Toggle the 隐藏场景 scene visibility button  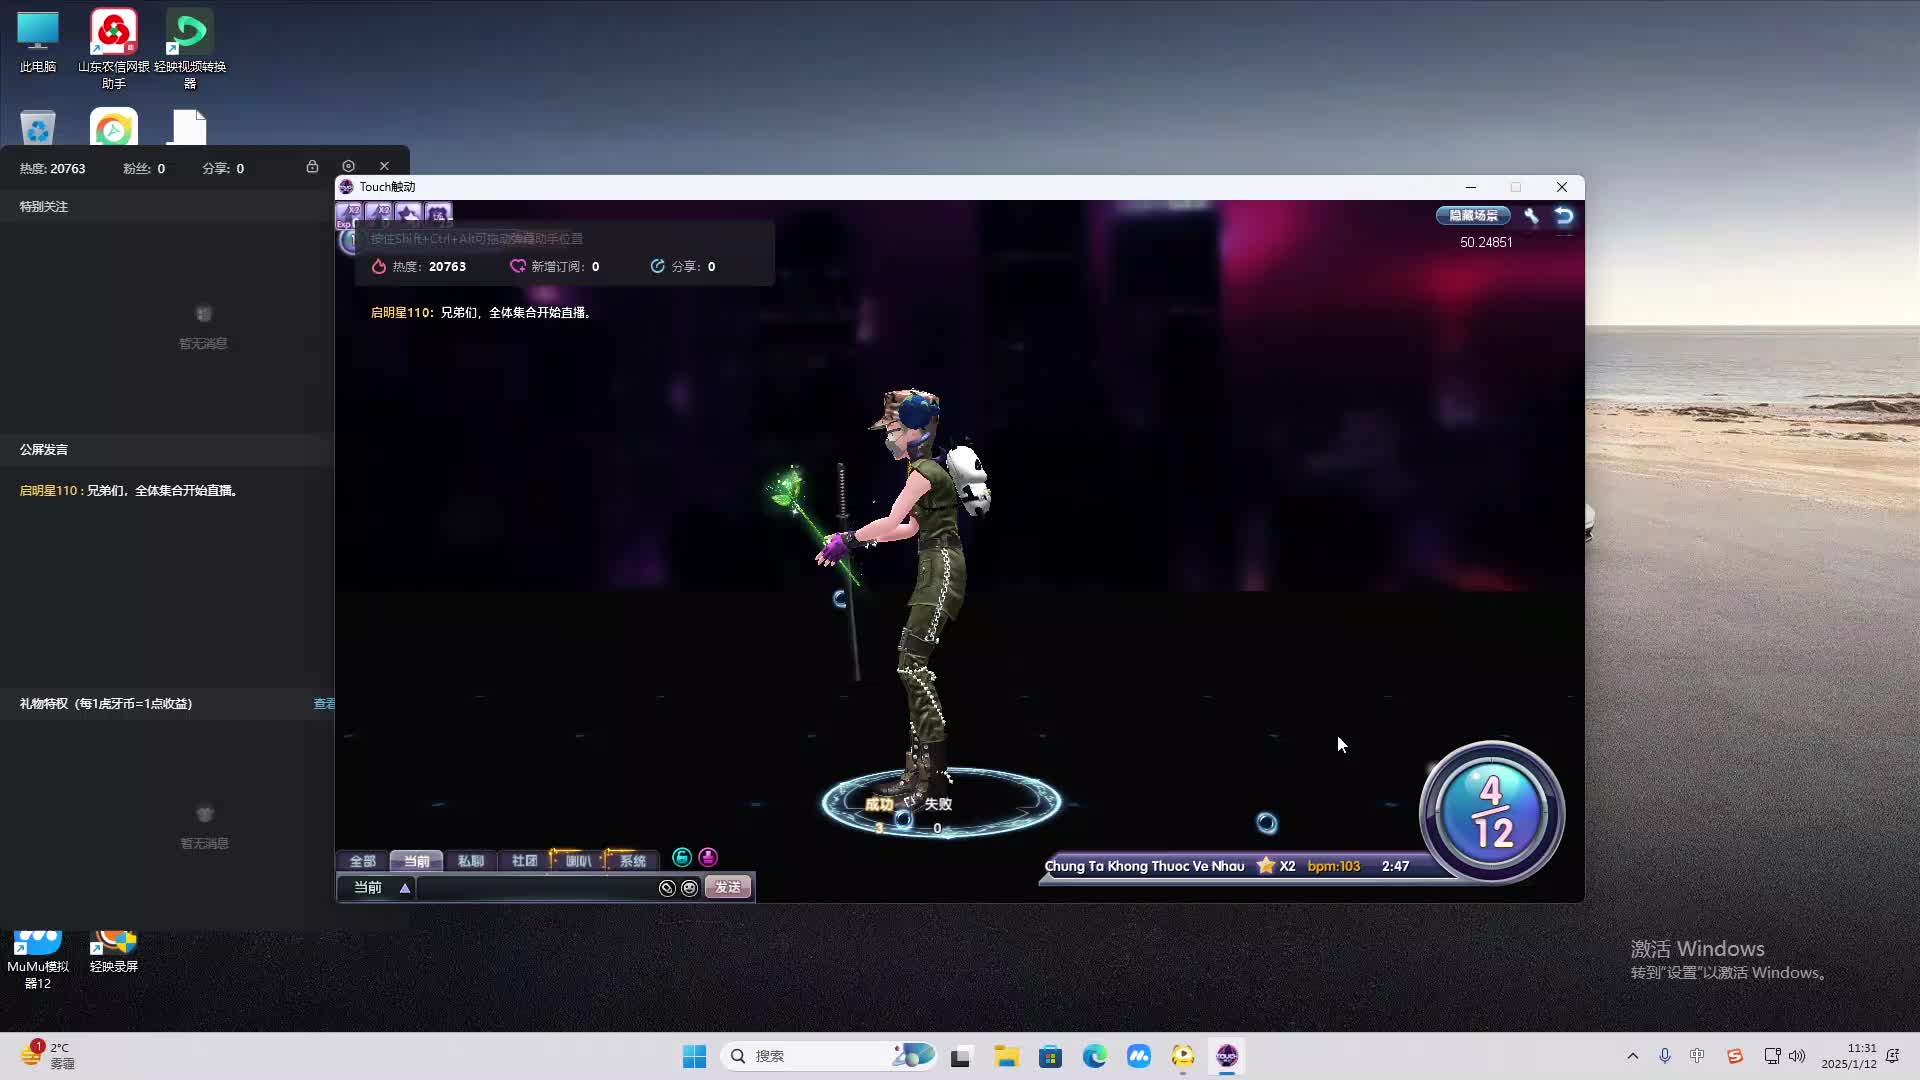coord(1473,216)
